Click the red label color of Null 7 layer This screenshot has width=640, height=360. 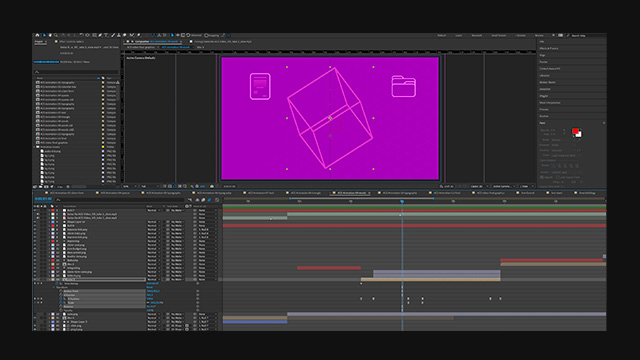pos(53,210)
